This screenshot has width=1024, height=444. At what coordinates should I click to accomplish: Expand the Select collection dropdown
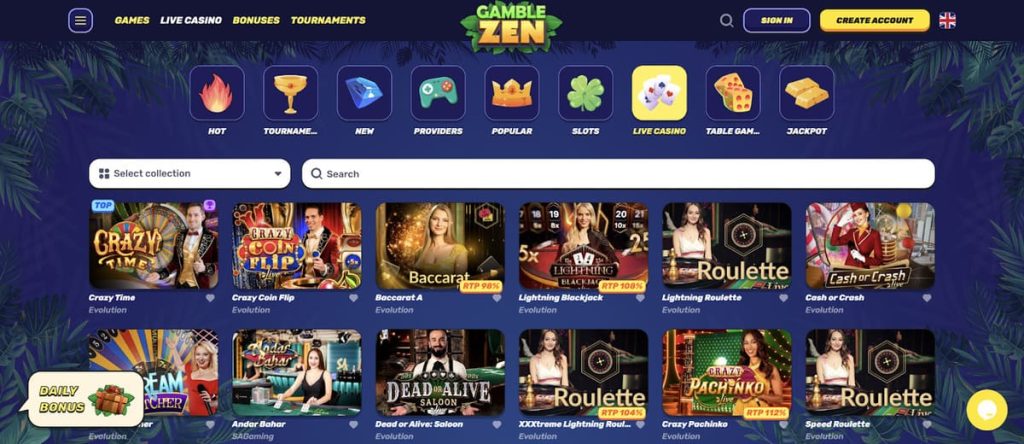(190, 174)
